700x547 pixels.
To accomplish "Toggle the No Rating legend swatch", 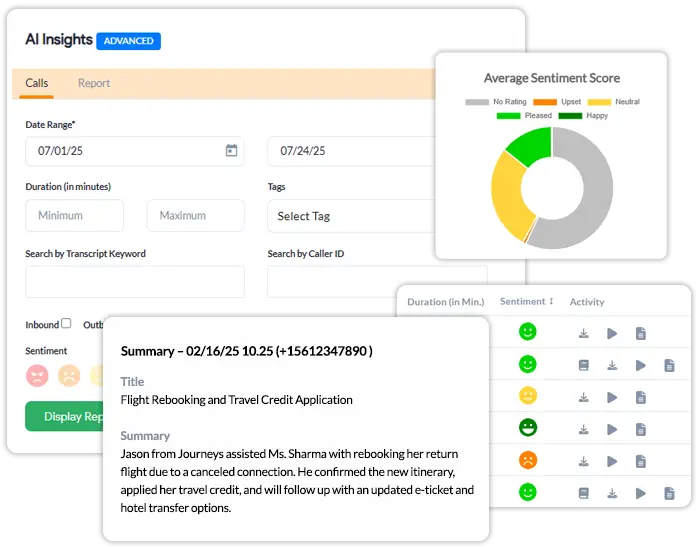I will tap(477, 102).
